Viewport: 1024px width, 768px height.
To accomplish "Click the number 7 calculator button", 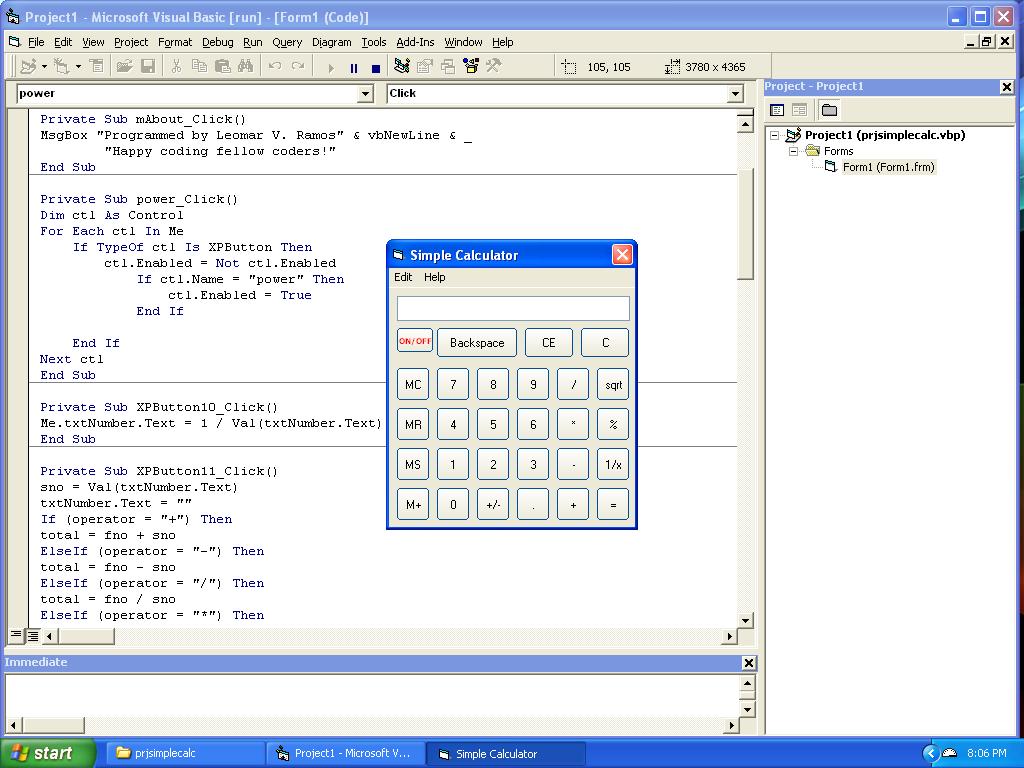I will pyautogui.click(x=453, y=385).
